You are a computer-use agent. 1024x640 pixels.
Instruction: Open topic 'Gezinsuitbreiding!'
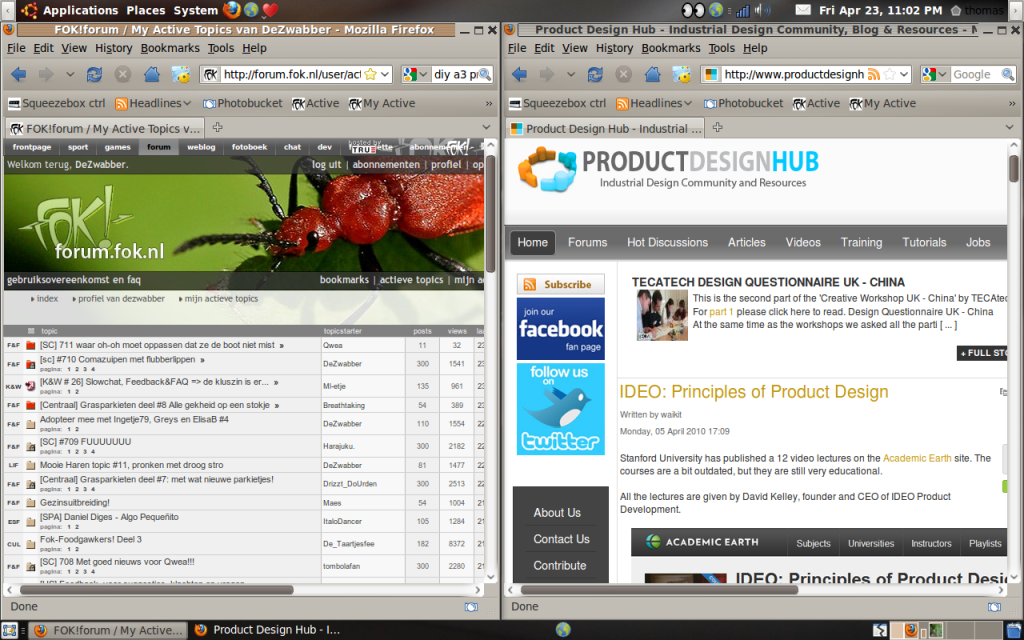(74, 502)
